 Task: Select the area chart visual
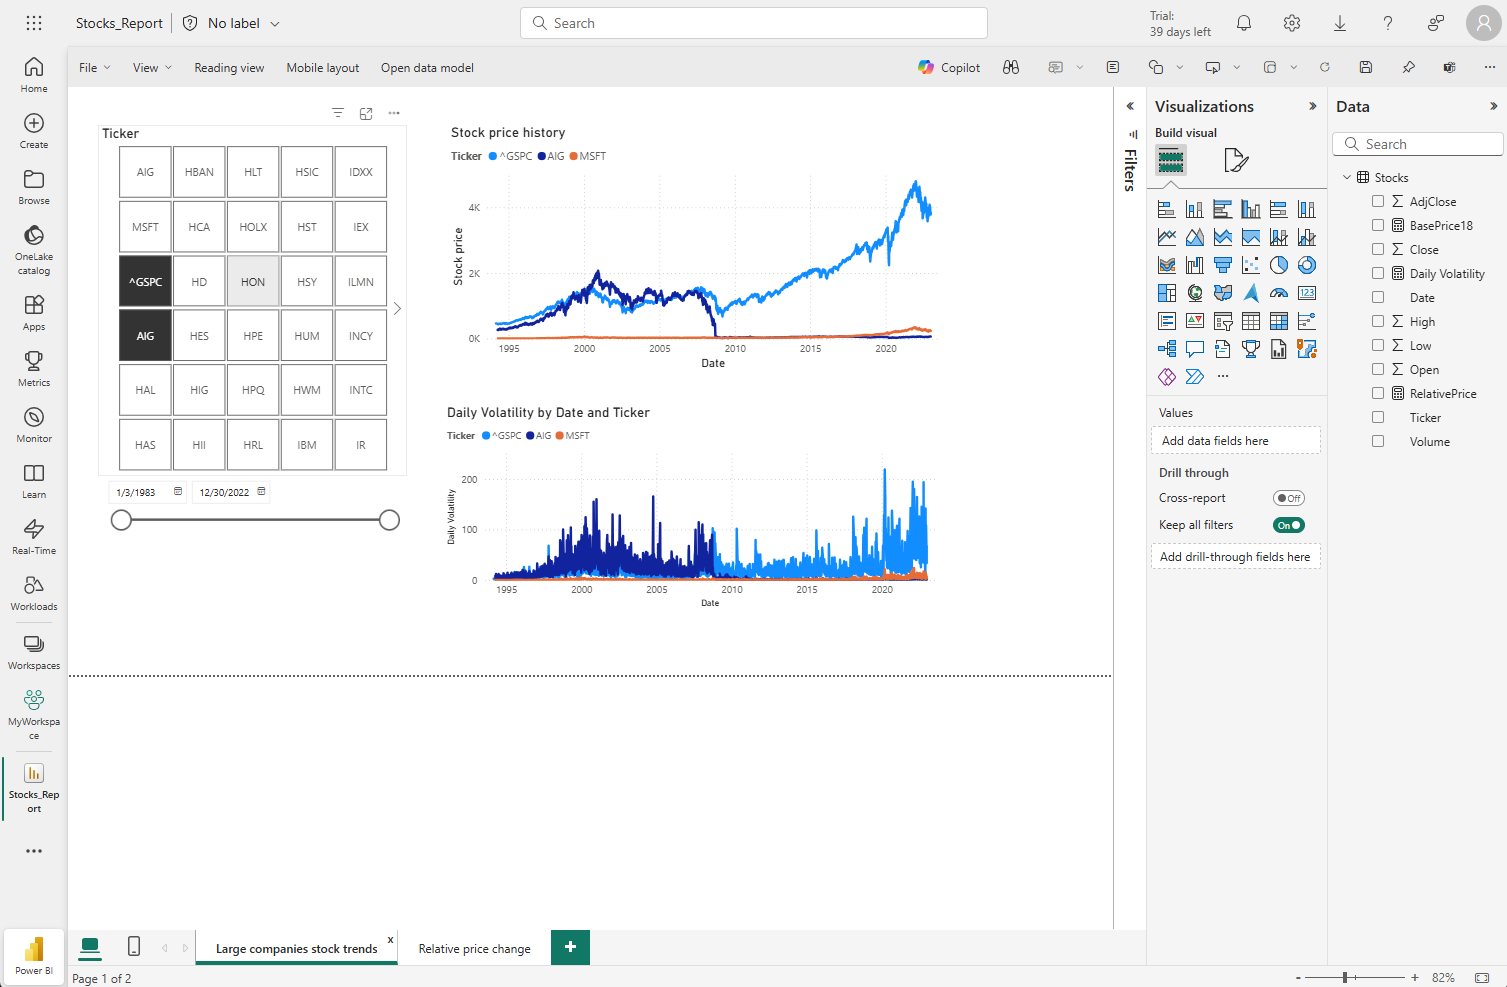[x=1194, y=237]
